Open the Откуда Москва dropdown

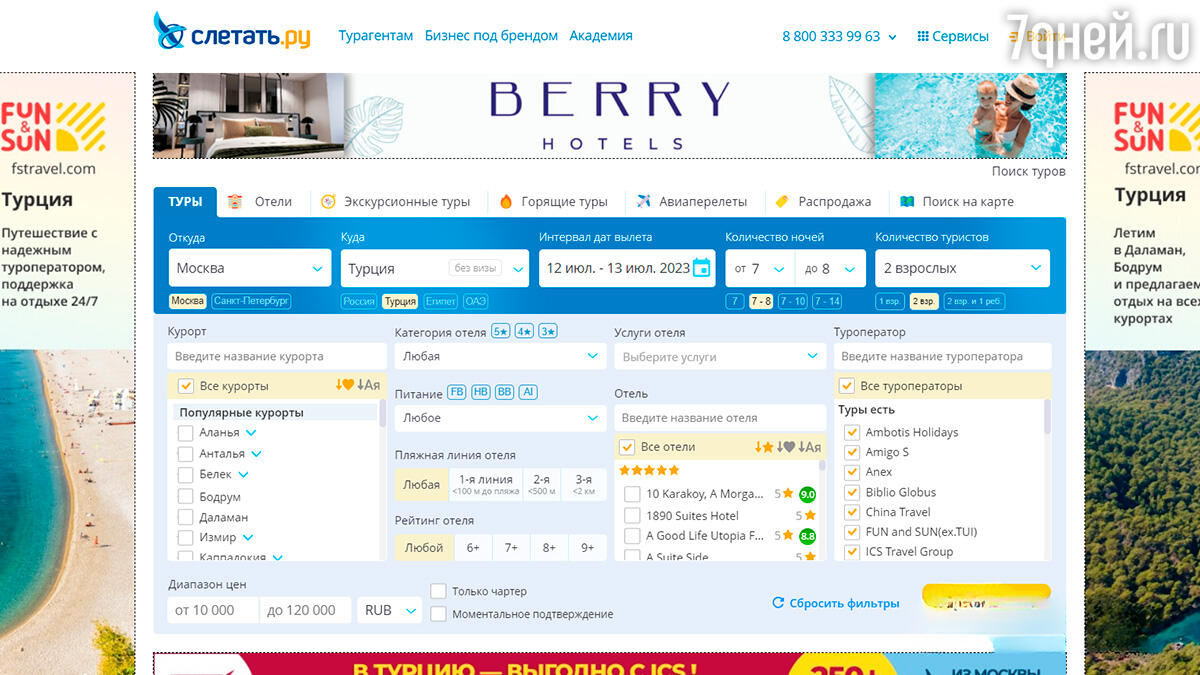tap(250, 268)
